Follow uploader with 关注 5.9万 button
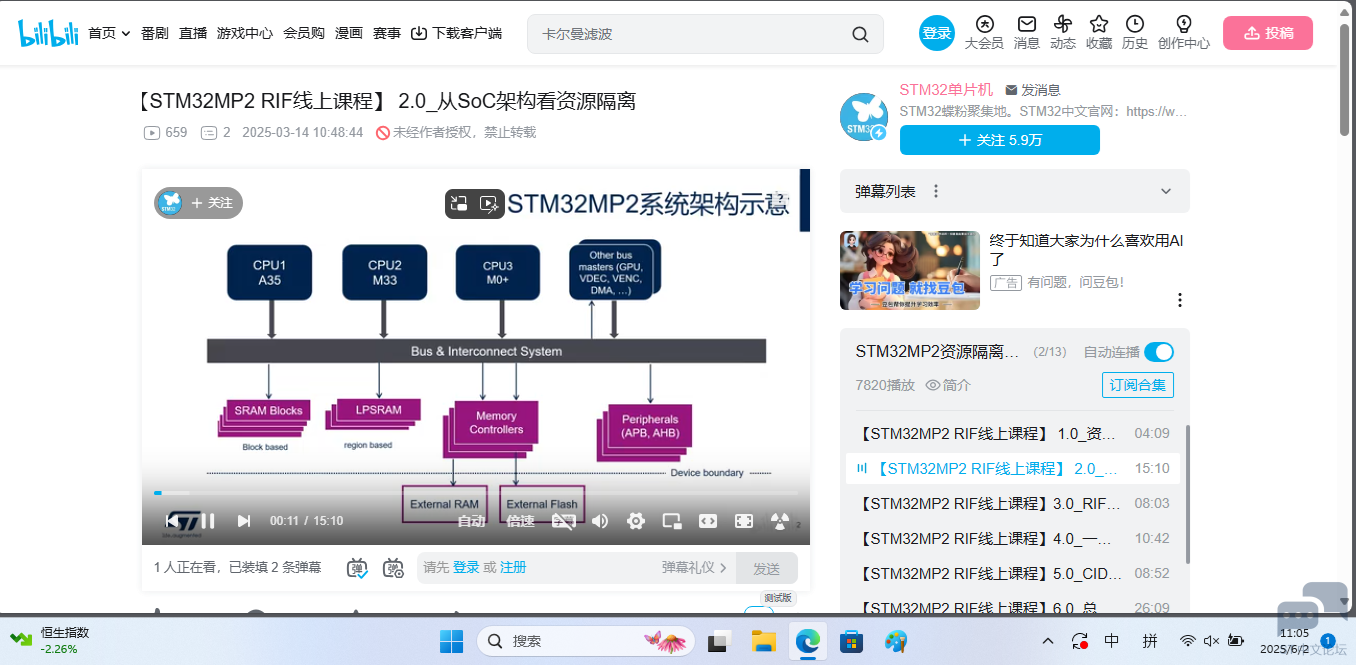The image size is (1356, 665). 1000,140
